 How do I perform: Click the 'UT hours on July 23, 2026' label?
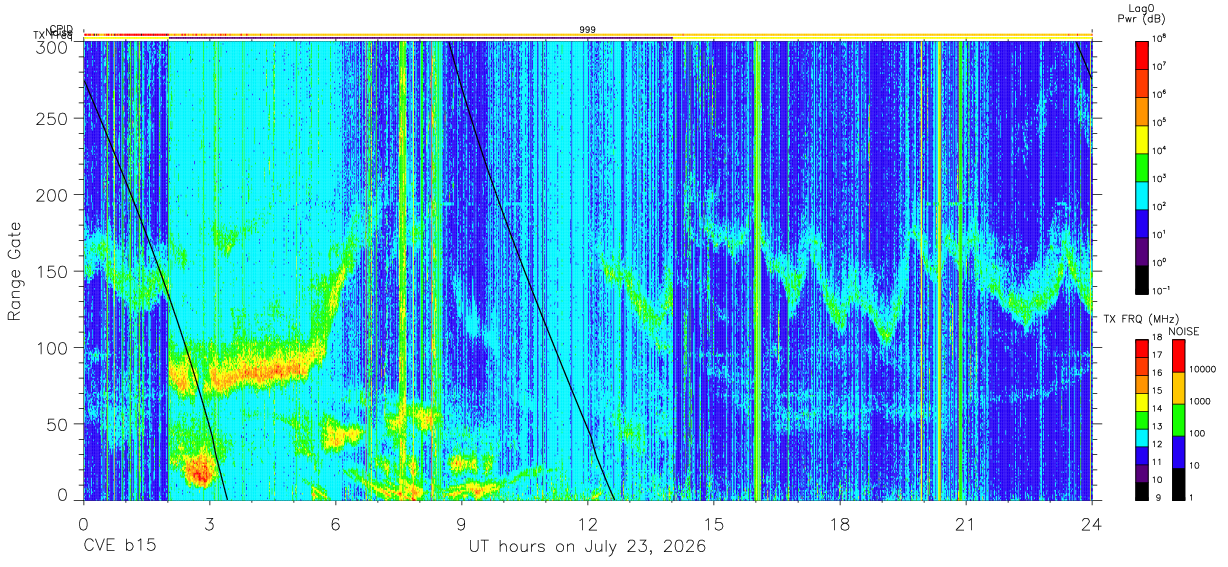(x=587, y=548)
